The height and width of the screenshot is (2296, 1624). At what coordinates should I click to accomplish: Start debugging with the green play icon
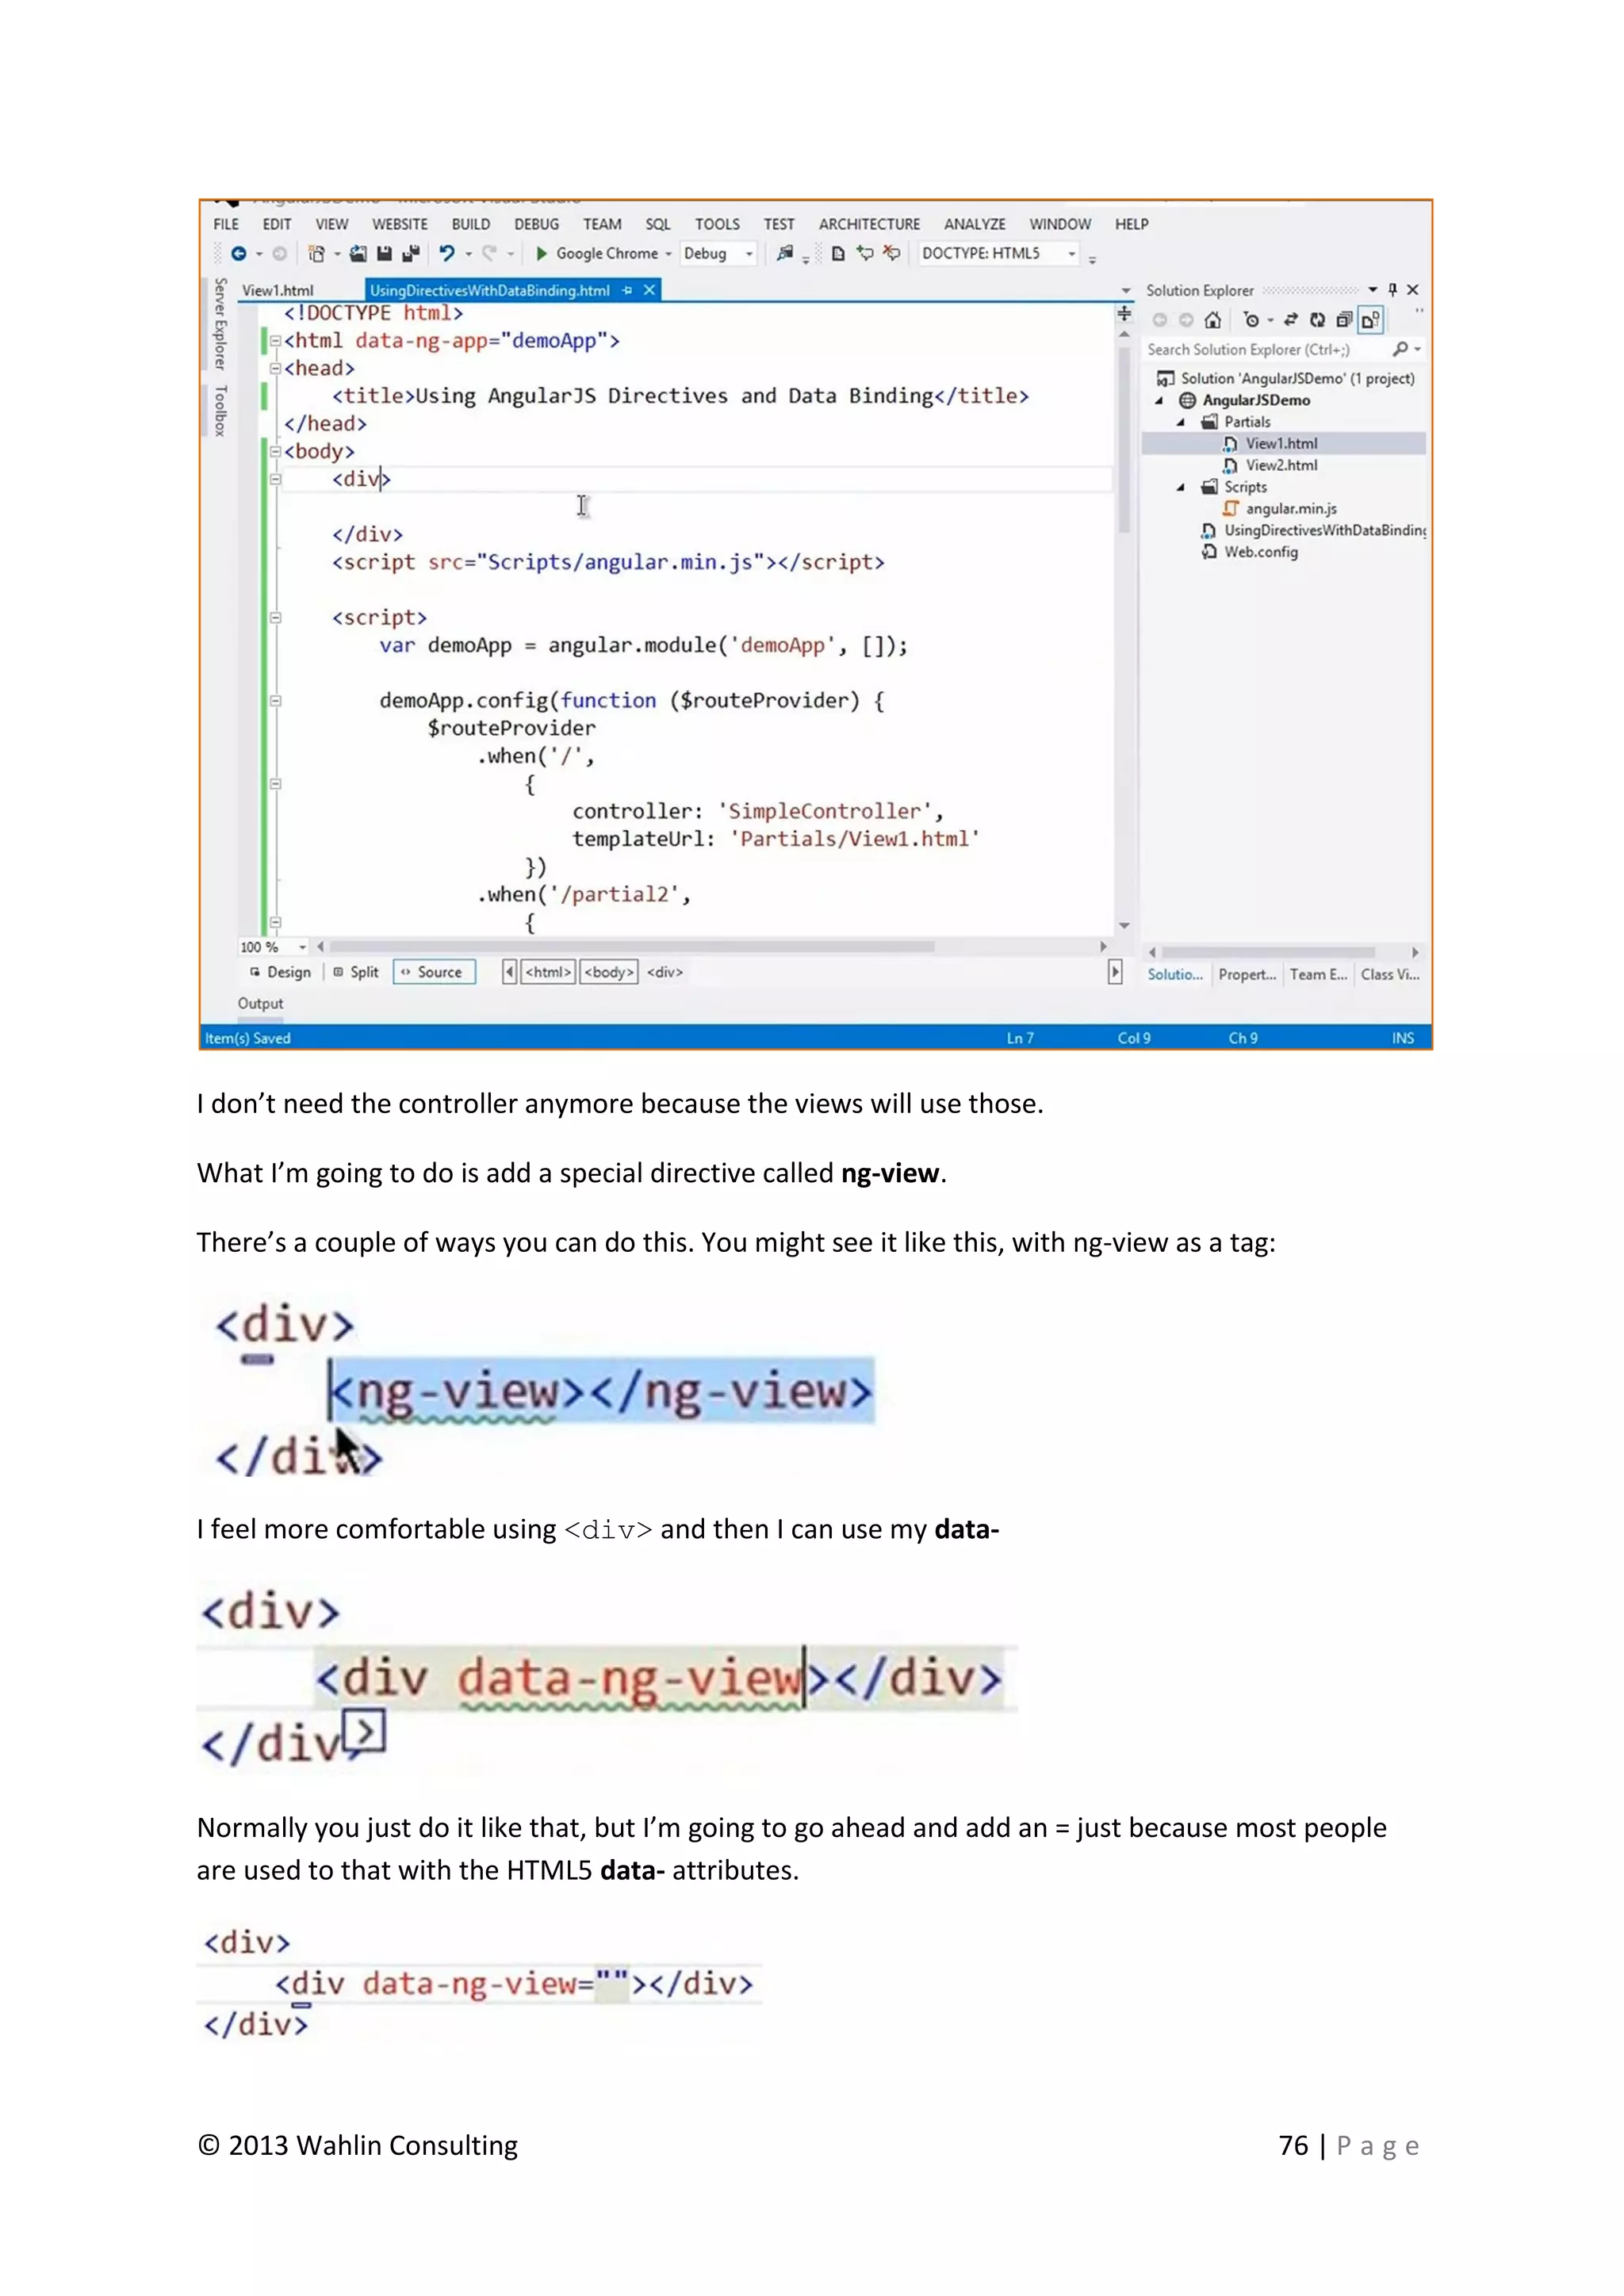[541, 254]
